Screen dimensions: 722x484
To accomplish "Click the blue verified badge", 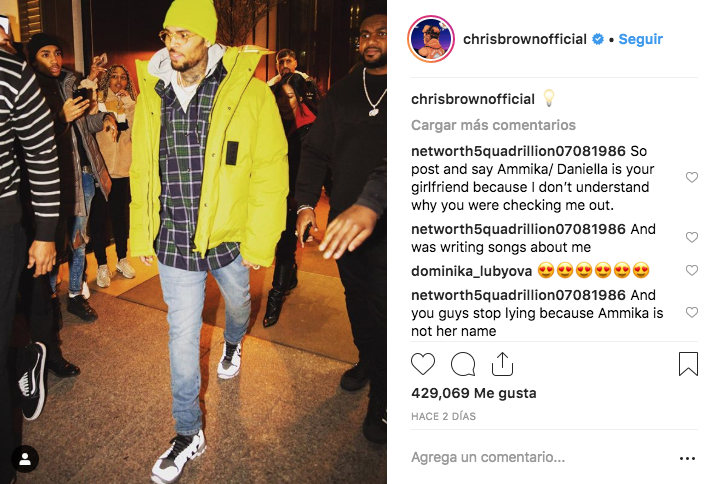I will [598, 39].
